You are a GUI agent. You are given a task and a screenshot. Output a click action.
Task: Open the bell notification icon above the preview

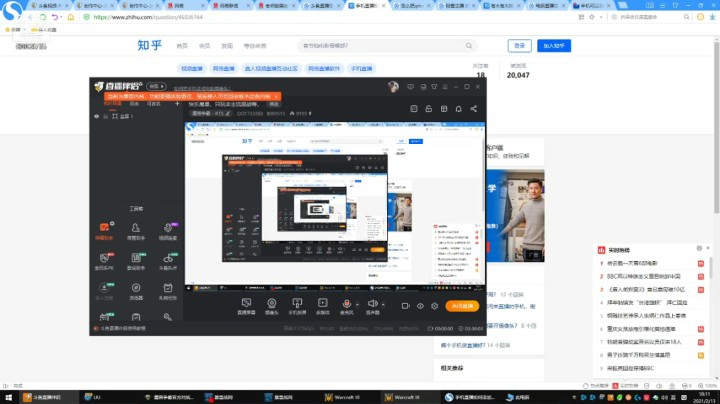coord(458,109)
